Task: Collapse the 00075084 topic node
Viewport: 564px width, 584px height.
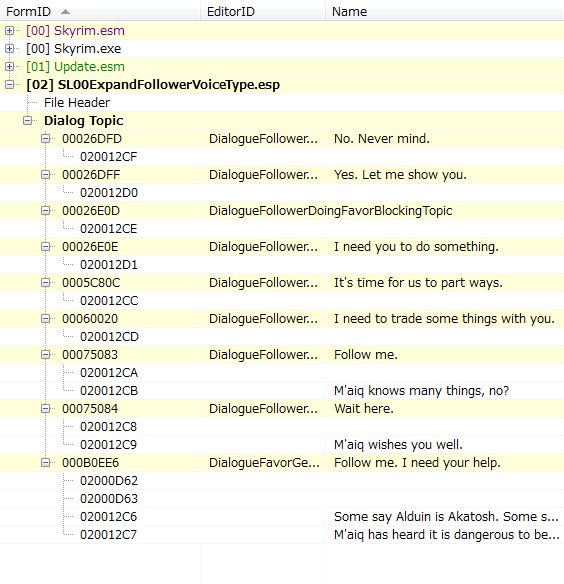Action: 45,409
